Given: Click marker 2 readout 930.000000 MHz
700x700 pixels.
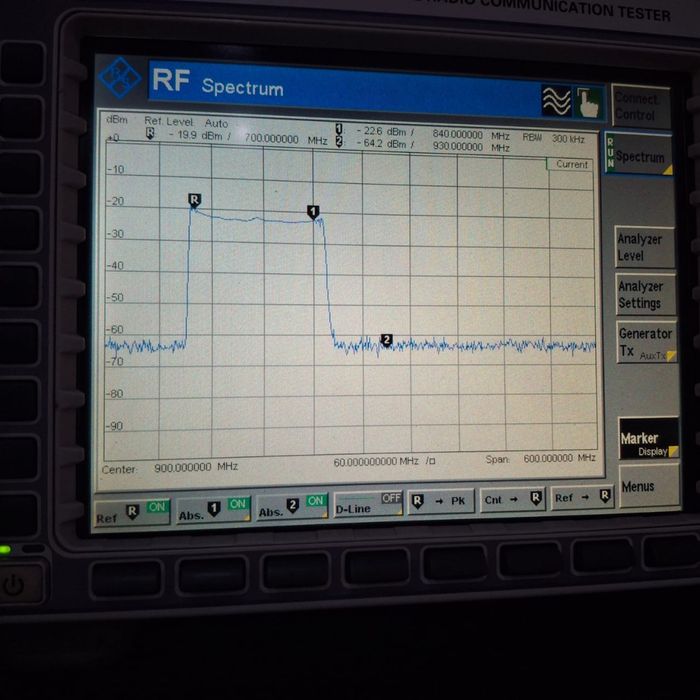Looking at the screenshot, I should coord(471,147).
